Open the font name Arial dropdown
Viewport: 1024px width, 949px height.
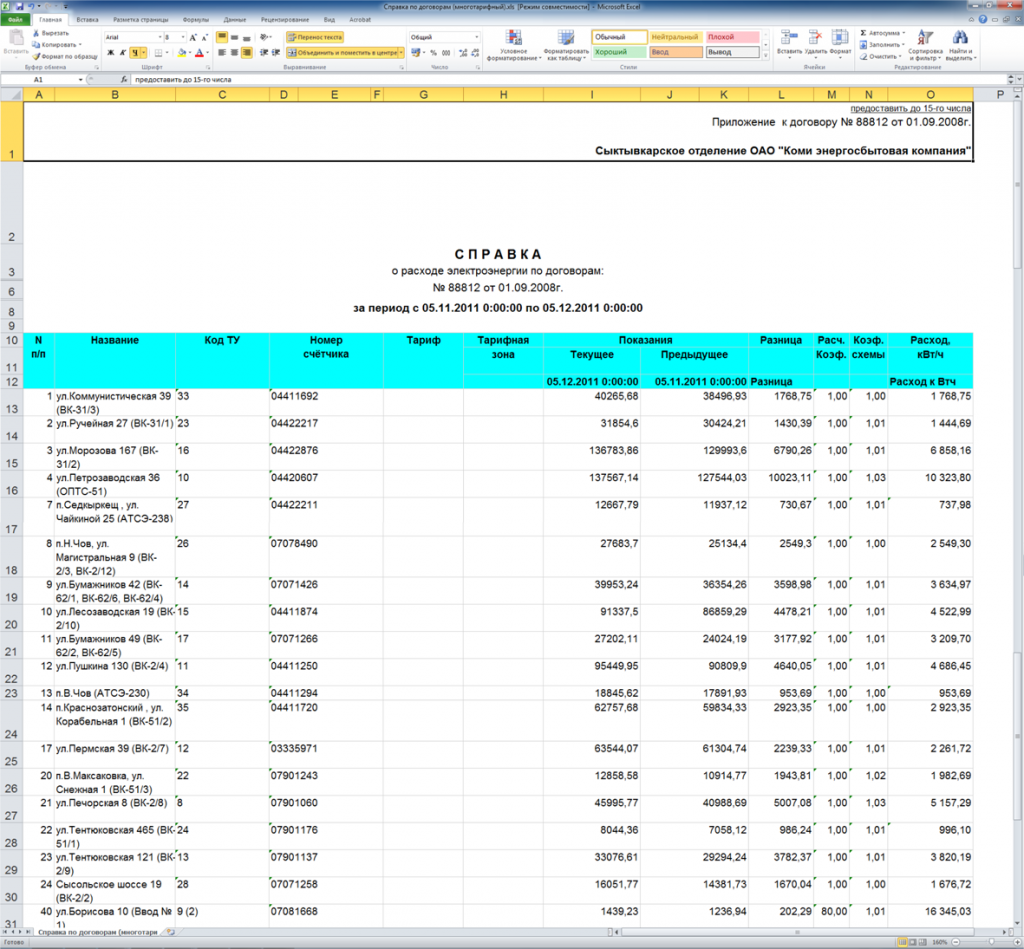[160, 37]
